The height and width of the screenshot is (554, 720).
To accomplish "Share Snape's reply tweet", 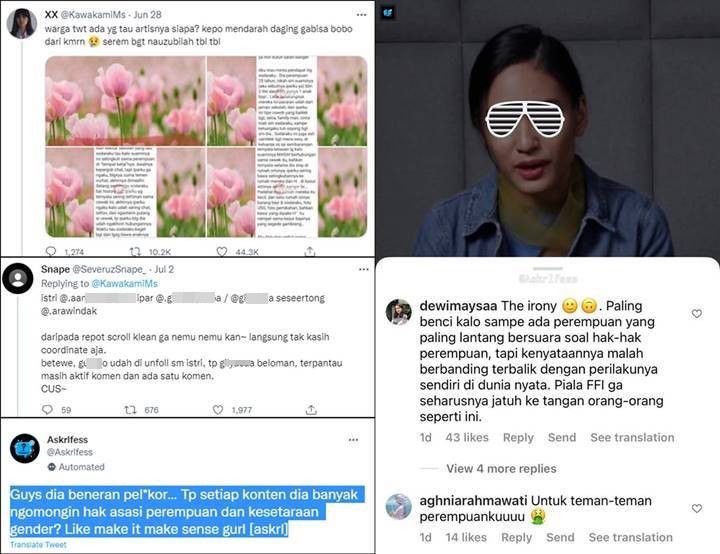I will (x=311, y=409).
